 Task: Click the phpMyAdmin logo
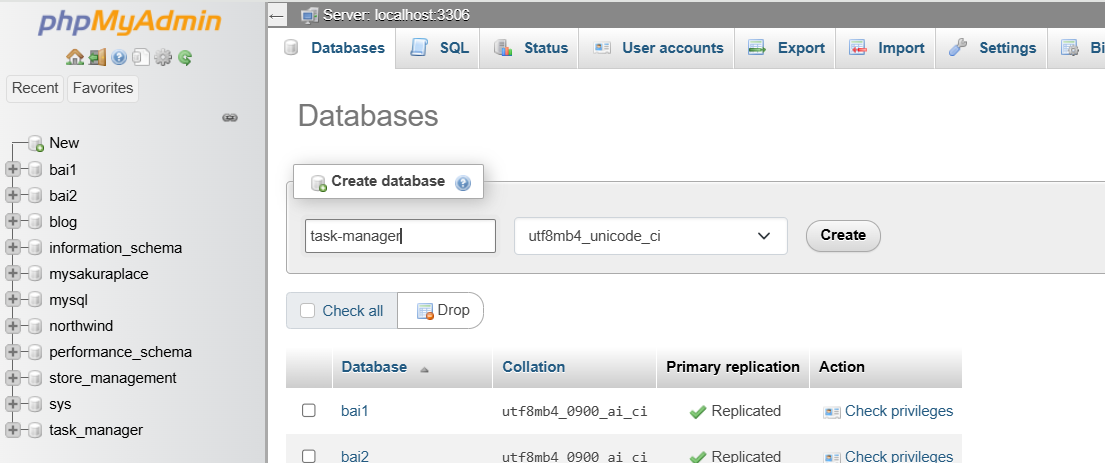(x=130, y=23)
